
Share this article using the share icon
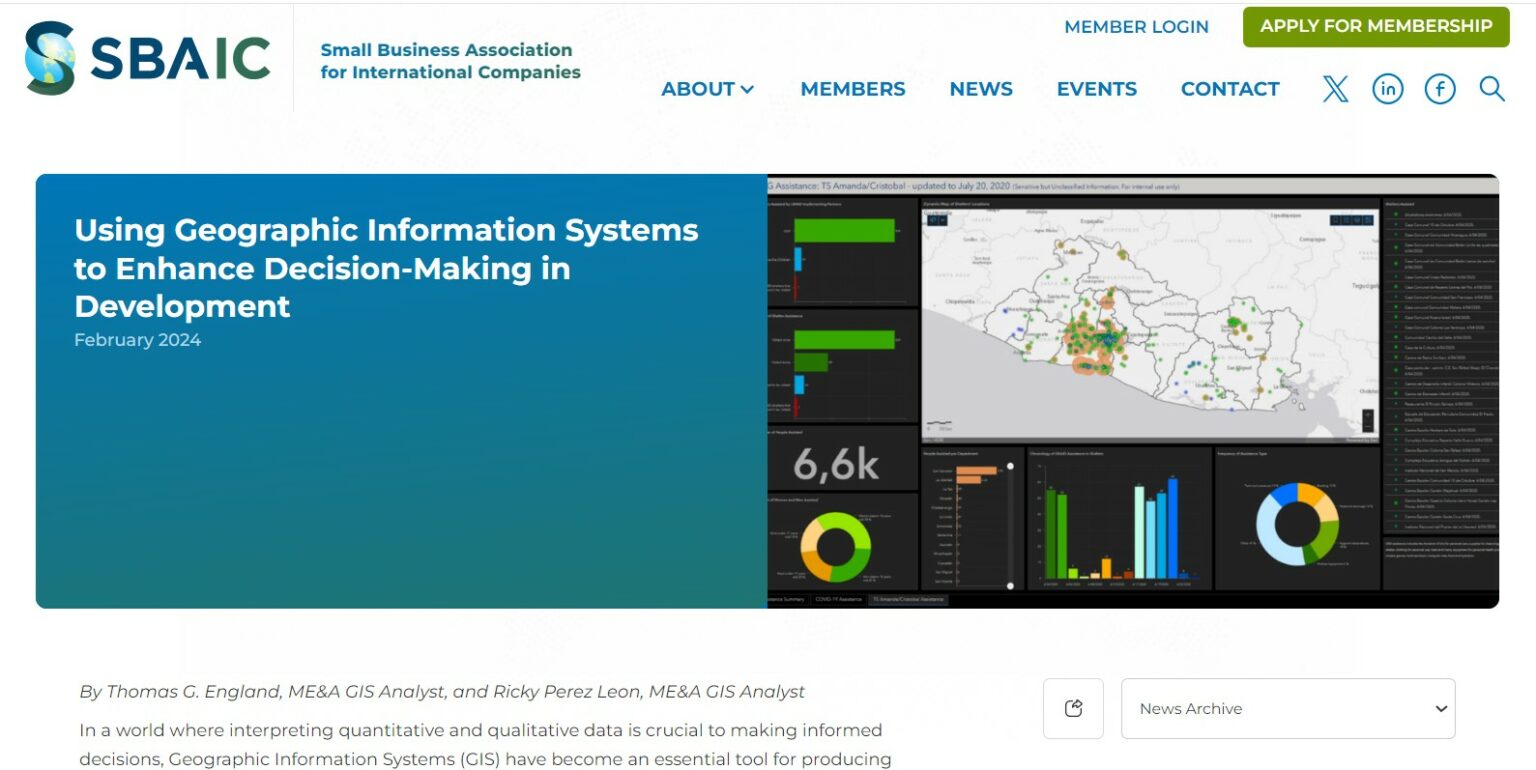point(1073,707)
